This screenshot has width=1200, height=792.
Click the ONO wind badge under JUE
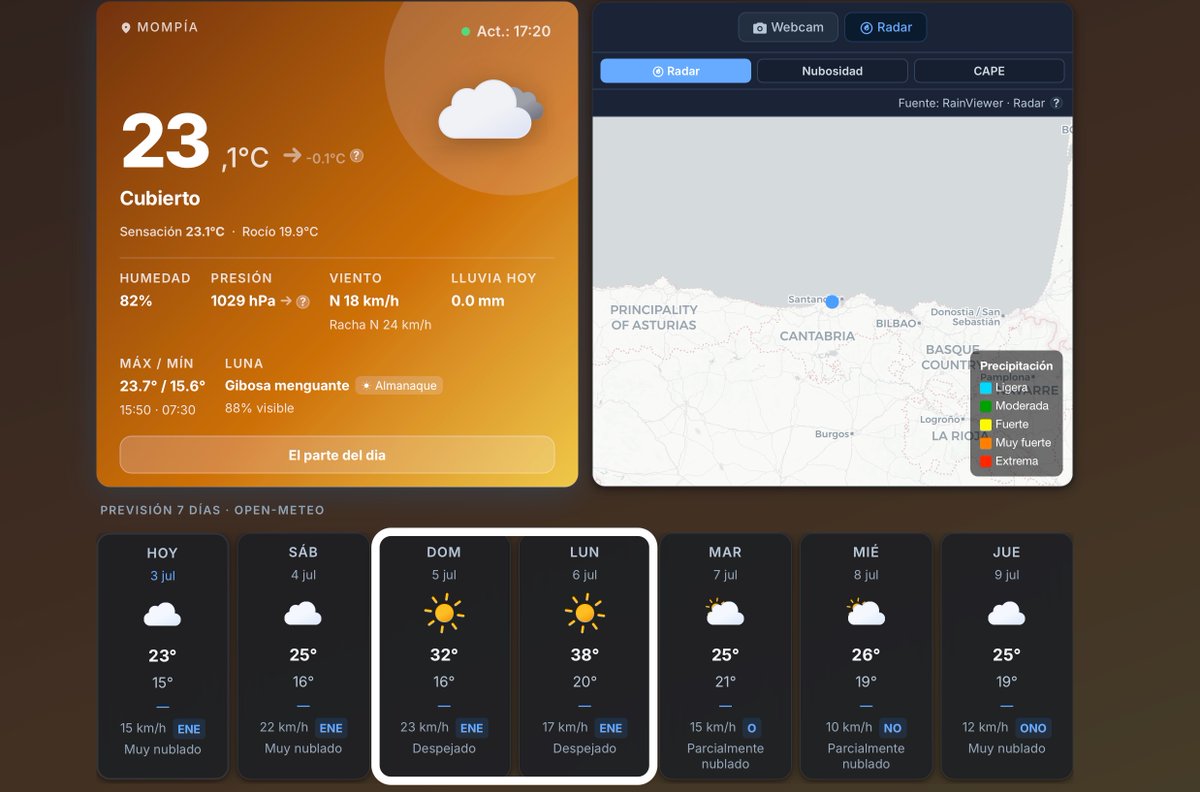tap(1033, 728)
